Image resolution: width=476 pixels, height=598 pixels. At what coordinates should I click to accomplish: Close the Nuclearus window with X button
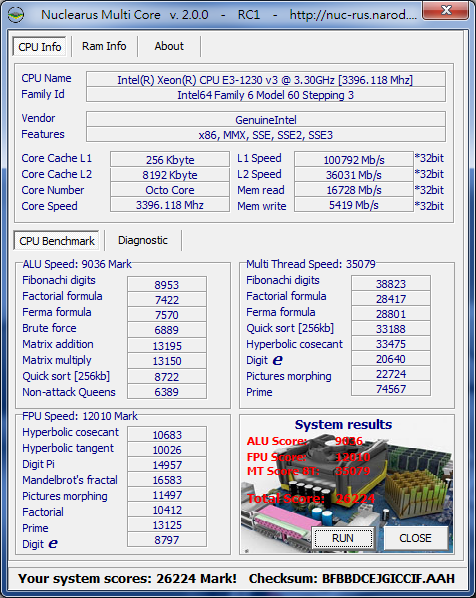point(445,11)
